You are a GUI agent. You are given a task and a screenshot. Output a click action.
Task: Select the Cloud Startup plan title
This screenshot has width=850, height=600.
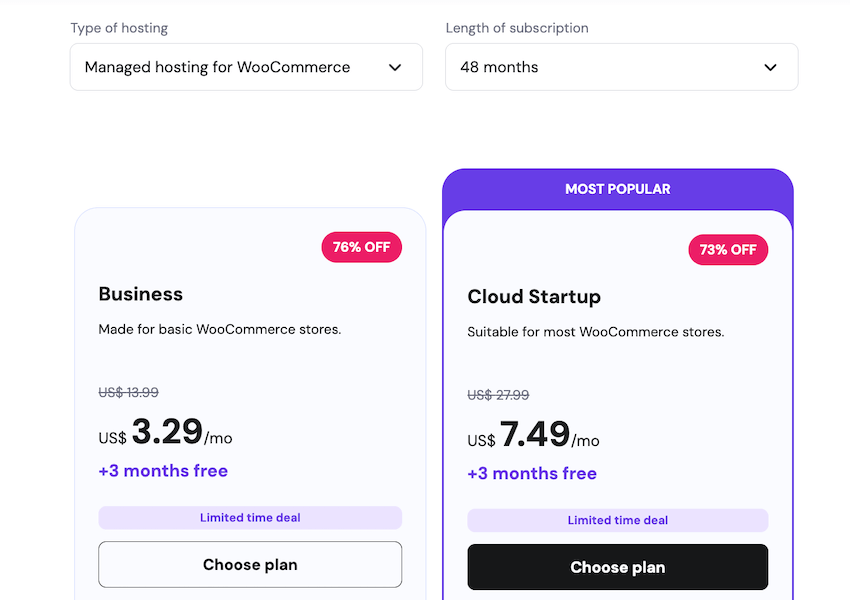point(534,297)
